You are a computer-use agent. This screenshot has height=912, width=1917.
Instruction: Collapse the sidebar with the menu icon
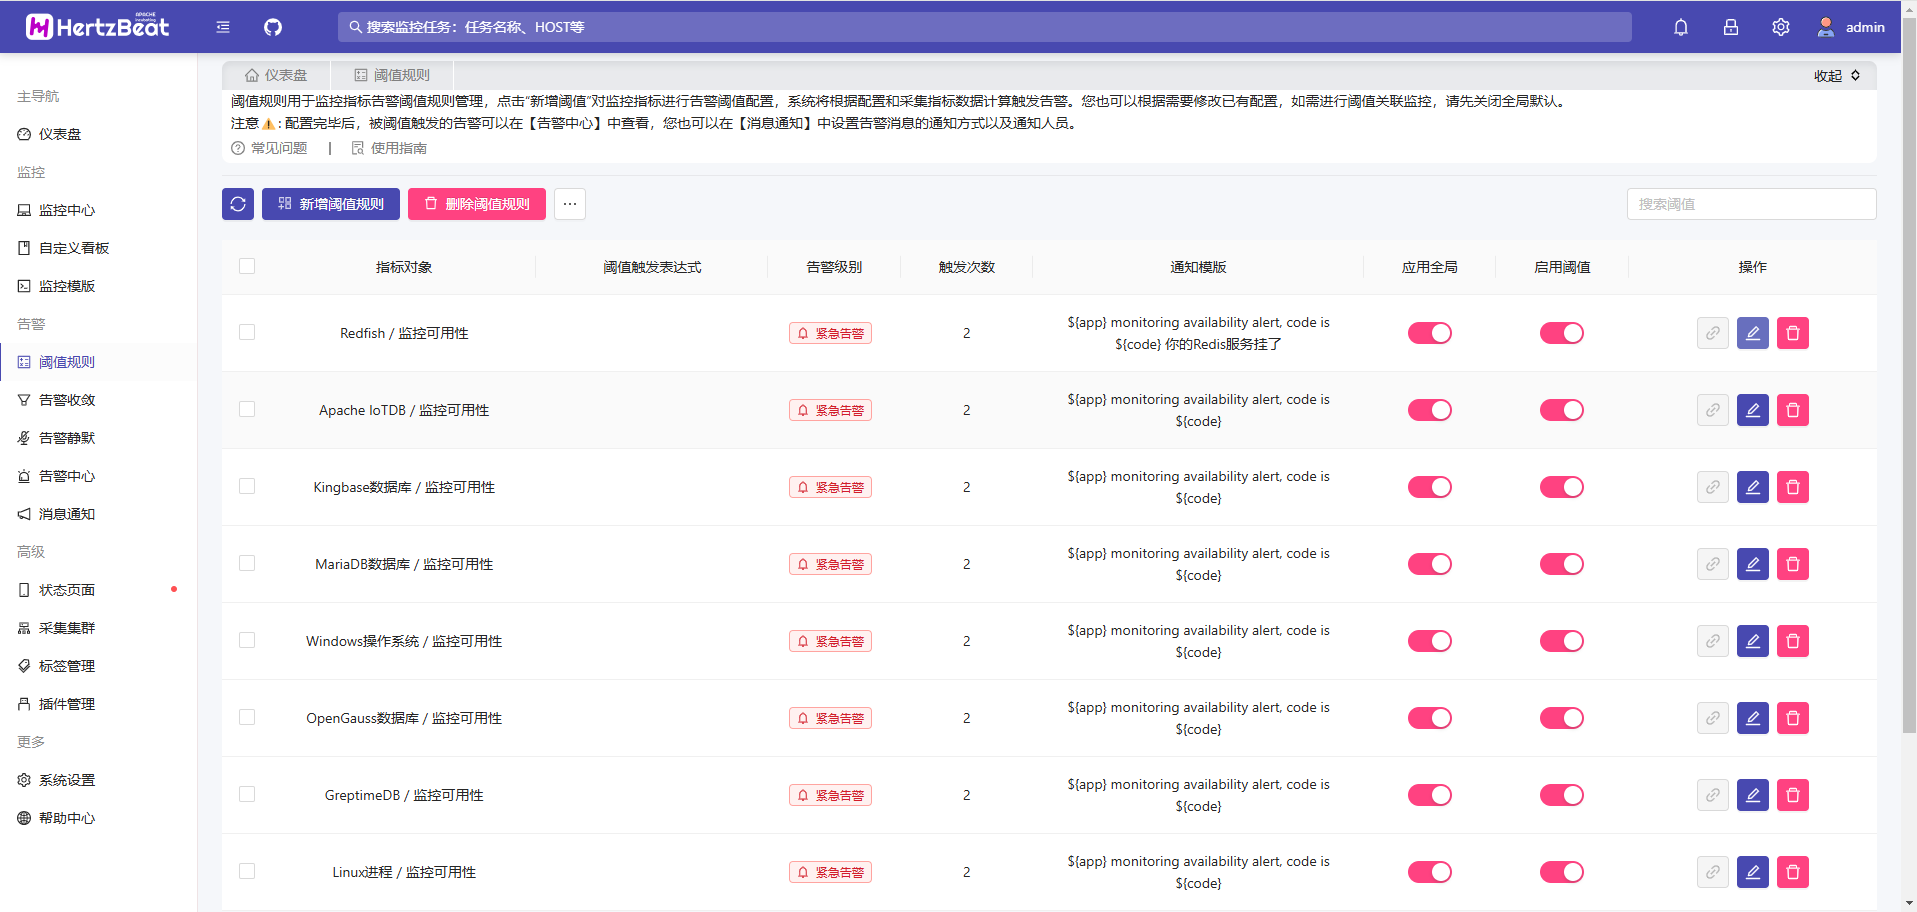click(x=222, y=27)
